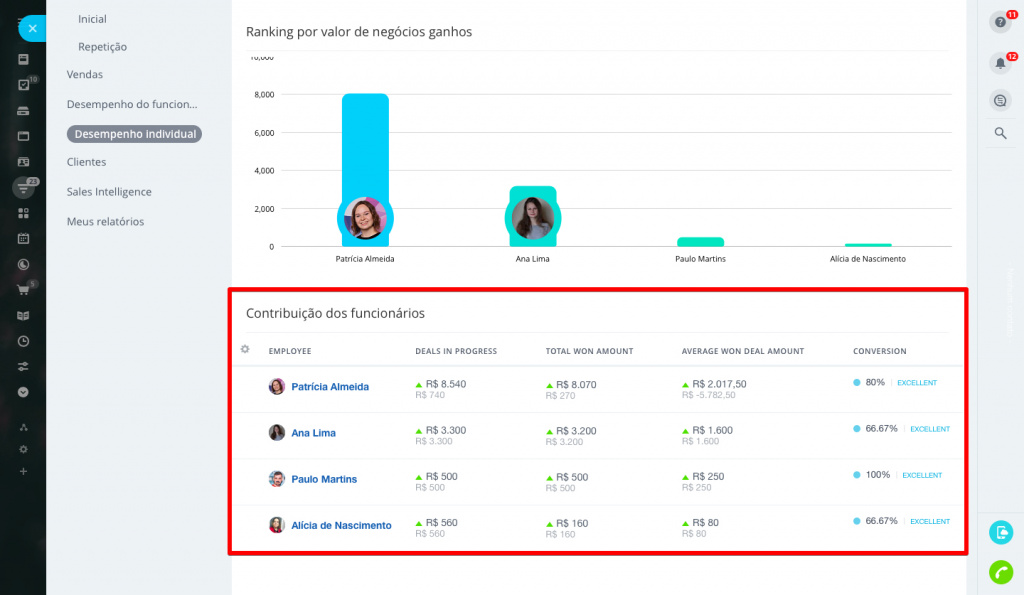This screenshot has height=595, width=1024.
Task: Open Desempenho do funcion... menu item
Action: (132, 105)
